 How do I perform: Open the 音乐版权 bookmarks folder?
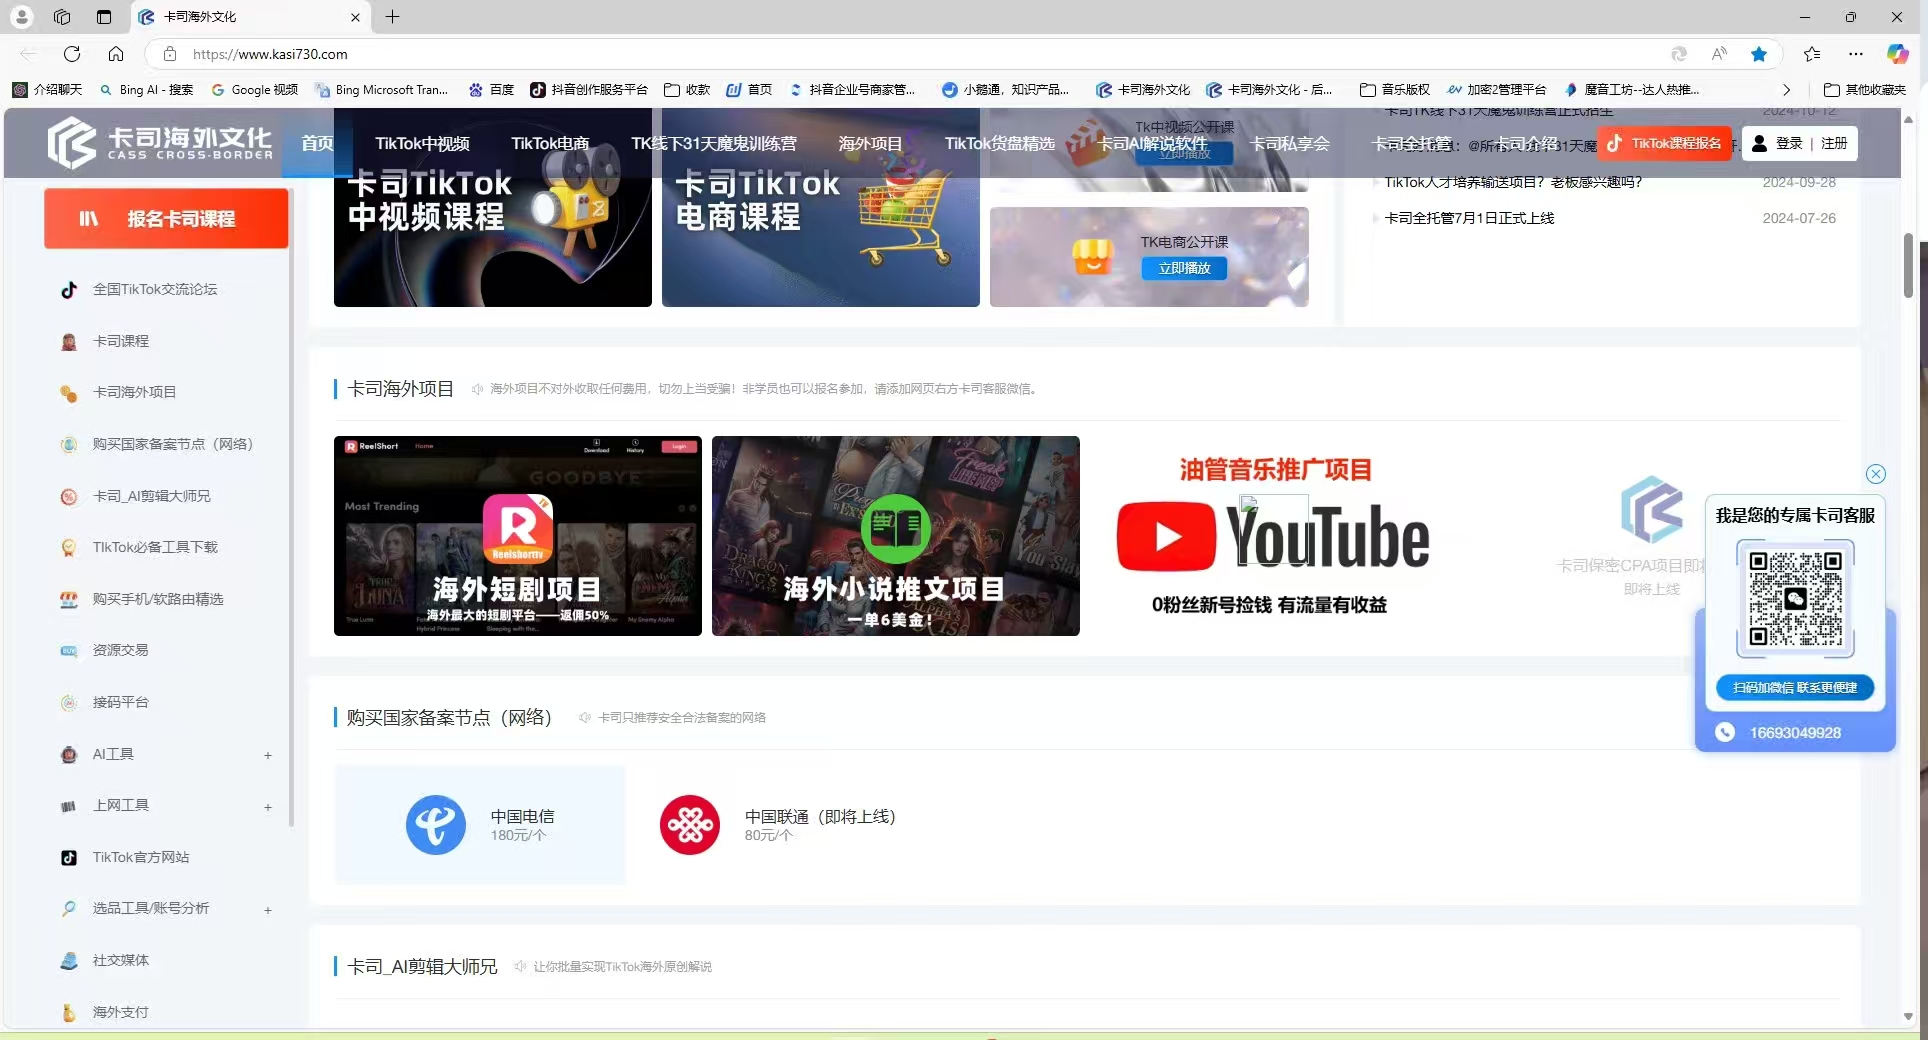[x=1395, y=90]
